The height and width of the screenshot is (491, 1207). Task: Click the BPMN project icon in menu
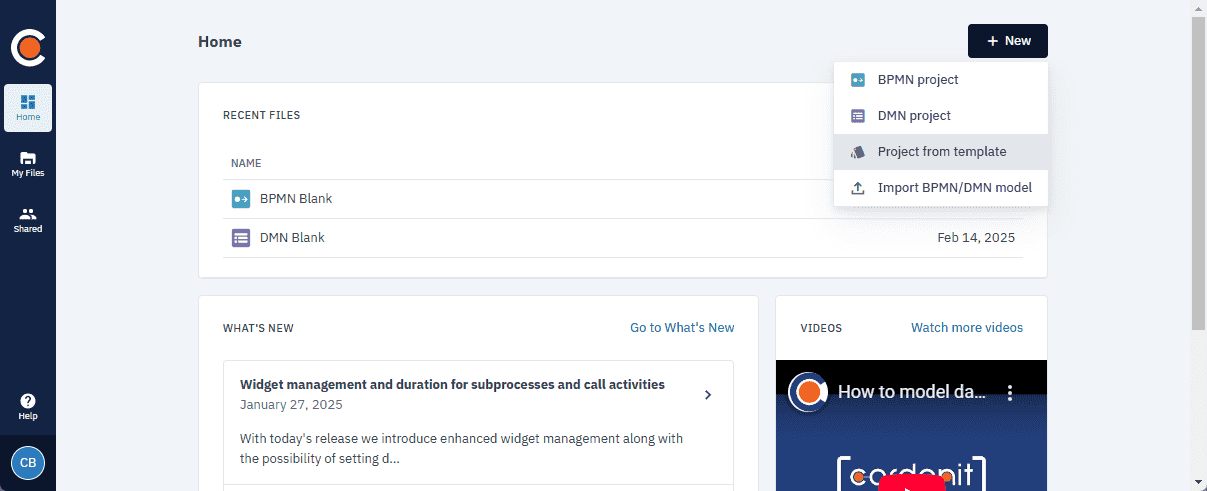click(x=858, y=80)
